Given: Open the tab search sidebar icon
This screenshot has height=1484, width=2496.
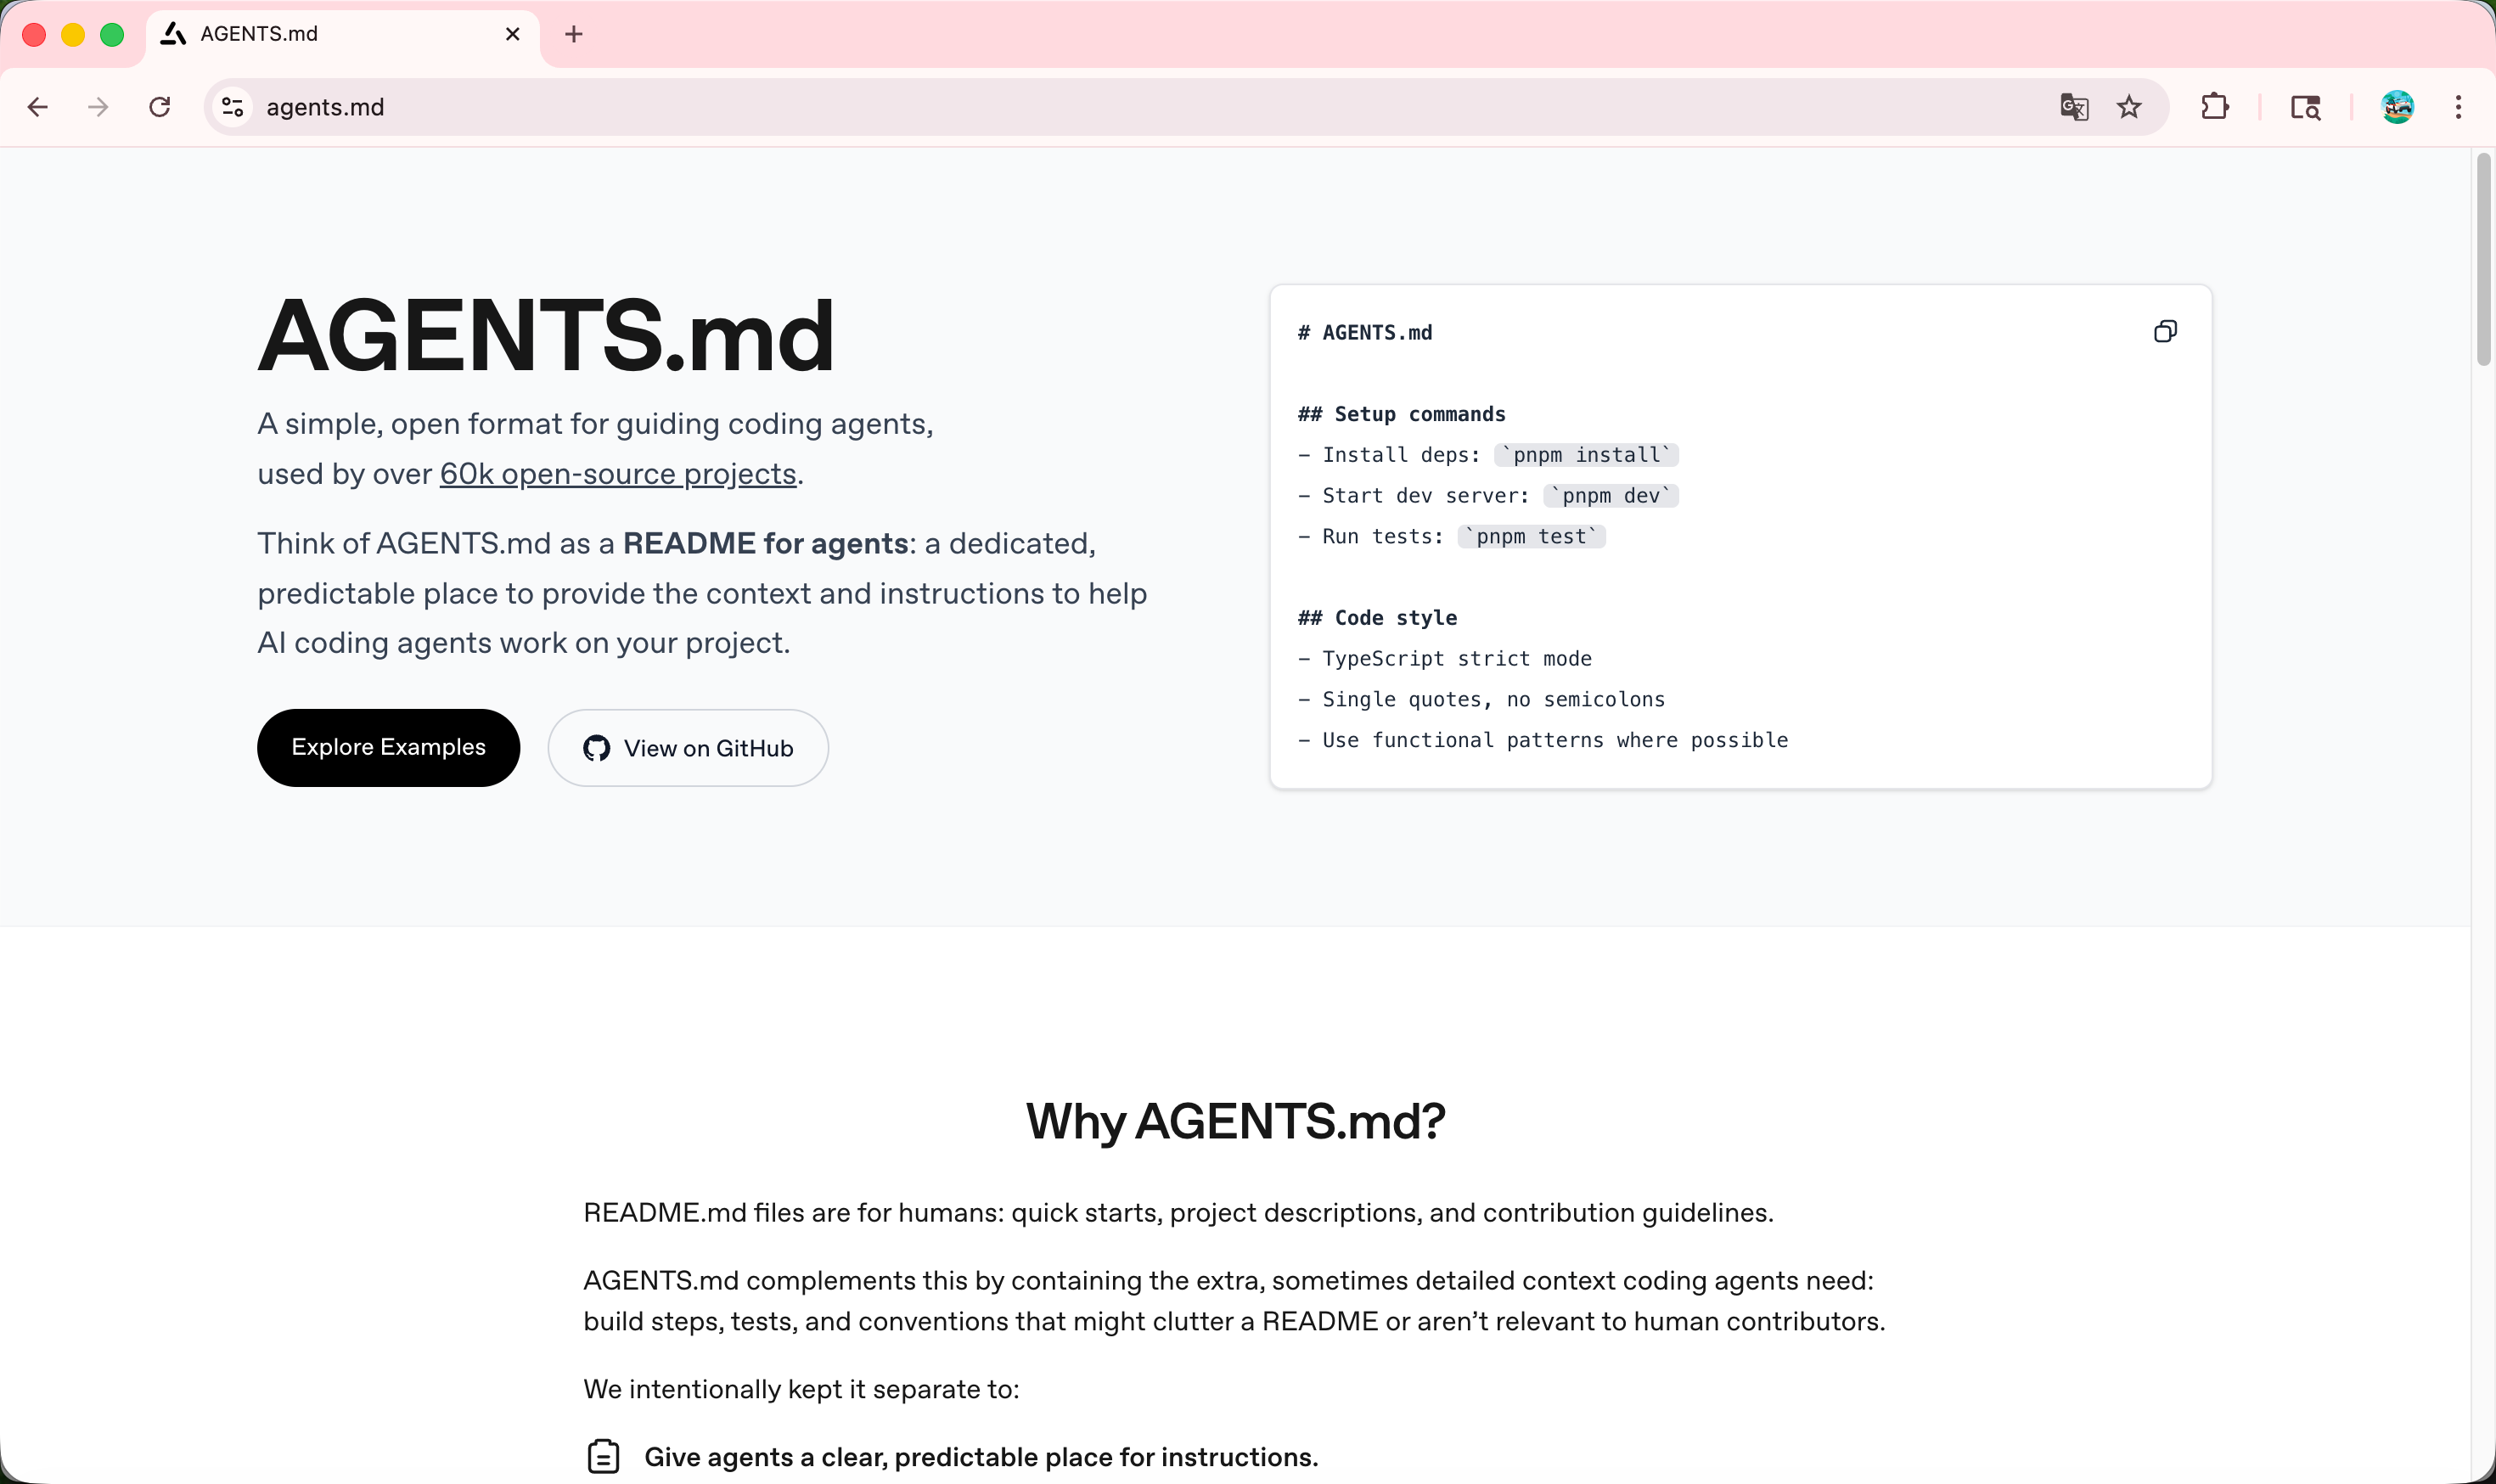Looking at the screenshot, I should 2305,107.
